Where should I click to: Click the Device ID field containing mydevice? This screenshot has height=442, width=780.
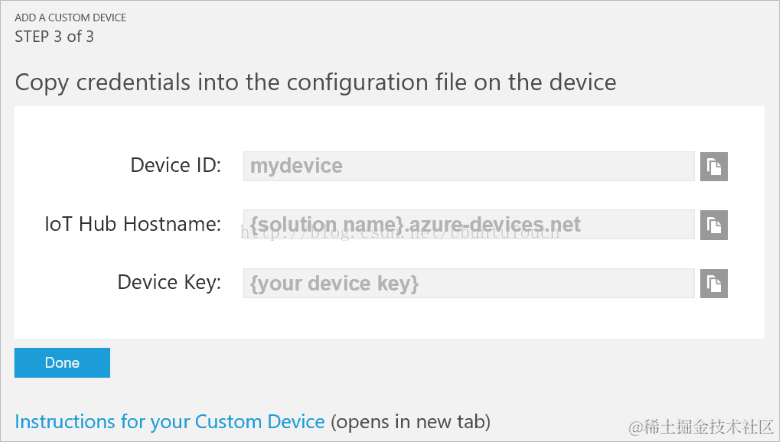(x=468, y=166)
